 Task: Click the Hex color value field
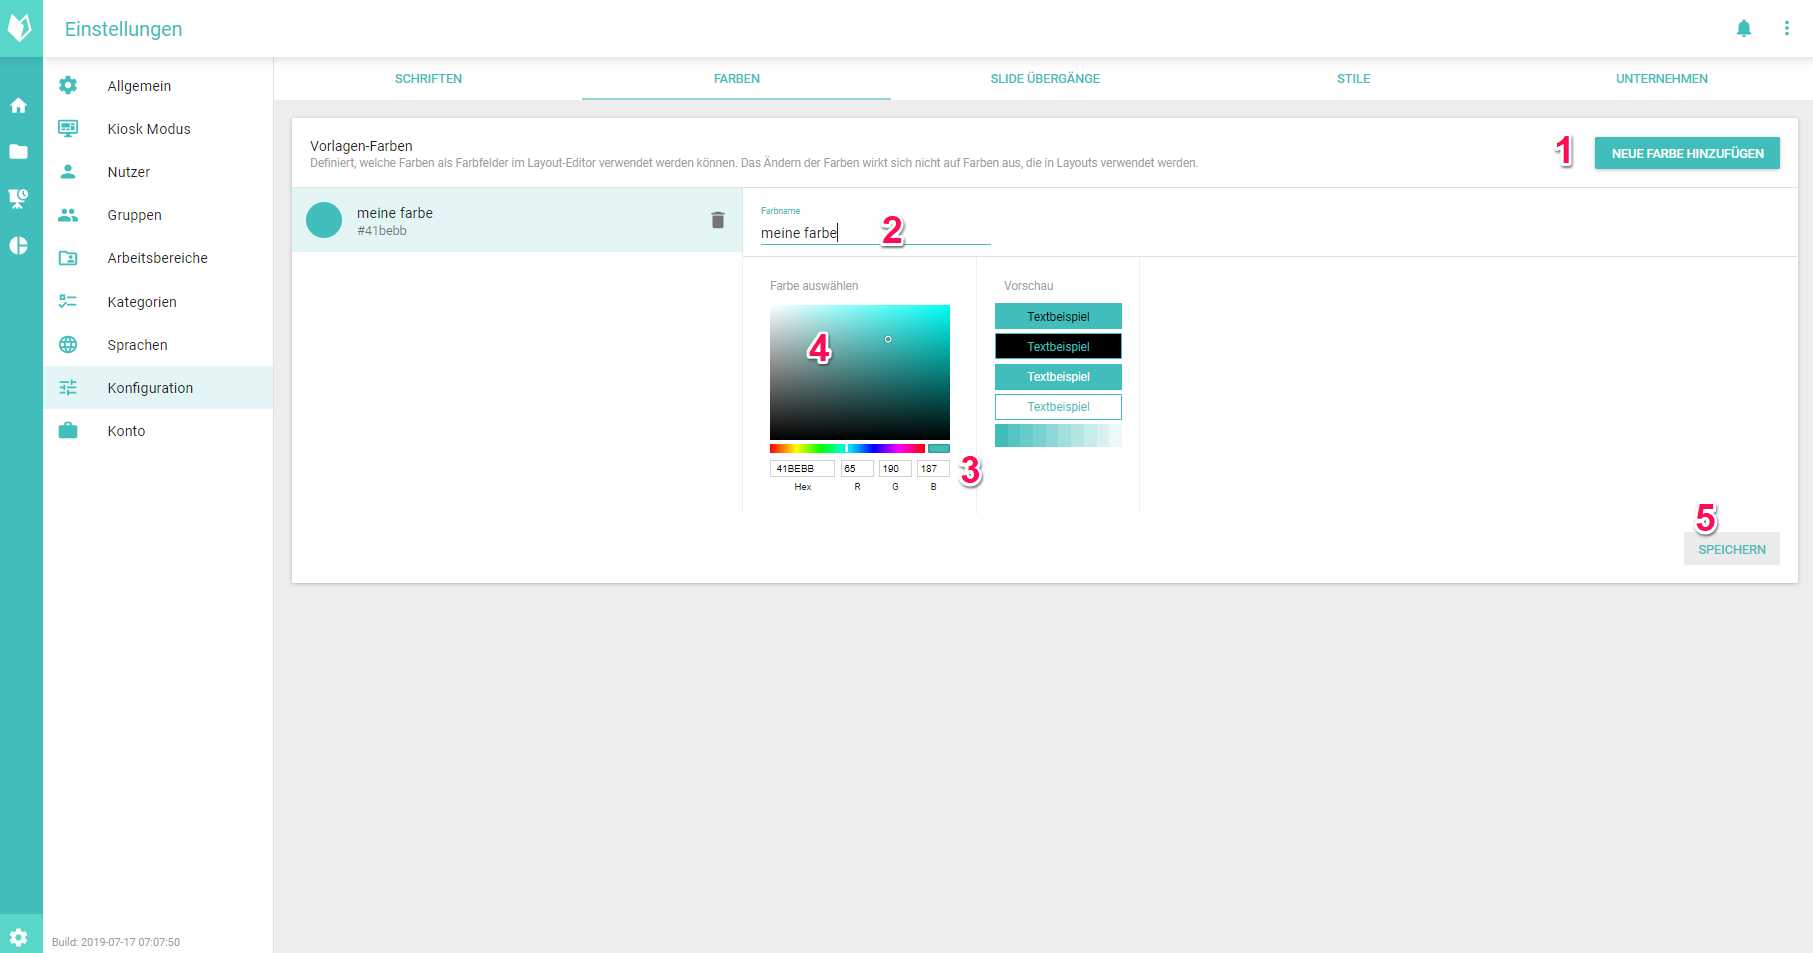pos(801,468)
